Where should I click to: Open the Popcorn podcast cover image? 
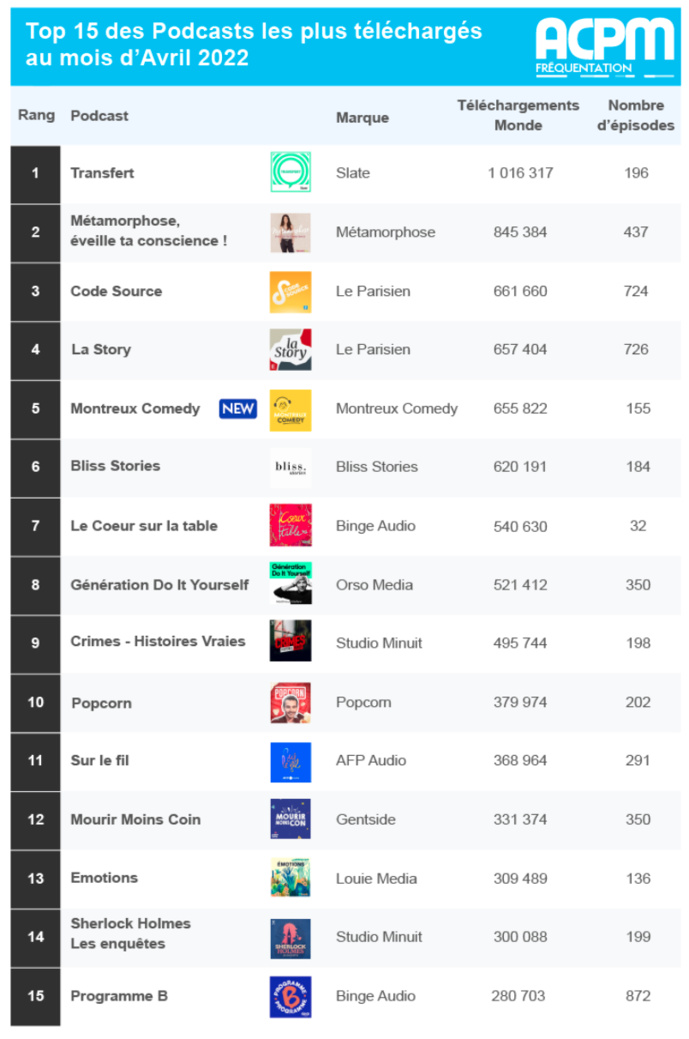290,702
